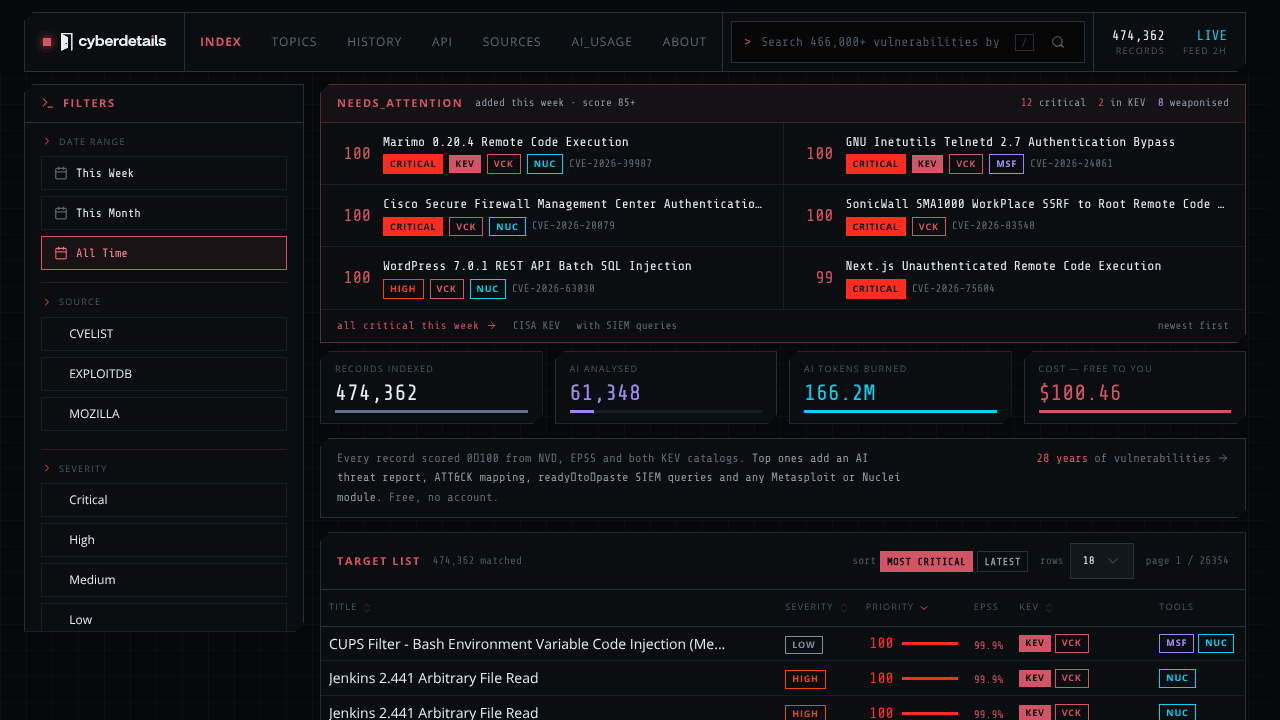Toggle the EXPLOITDB source filter
Screen dimensions: 1280x720
pyautogui.click(x=164, y=374)
